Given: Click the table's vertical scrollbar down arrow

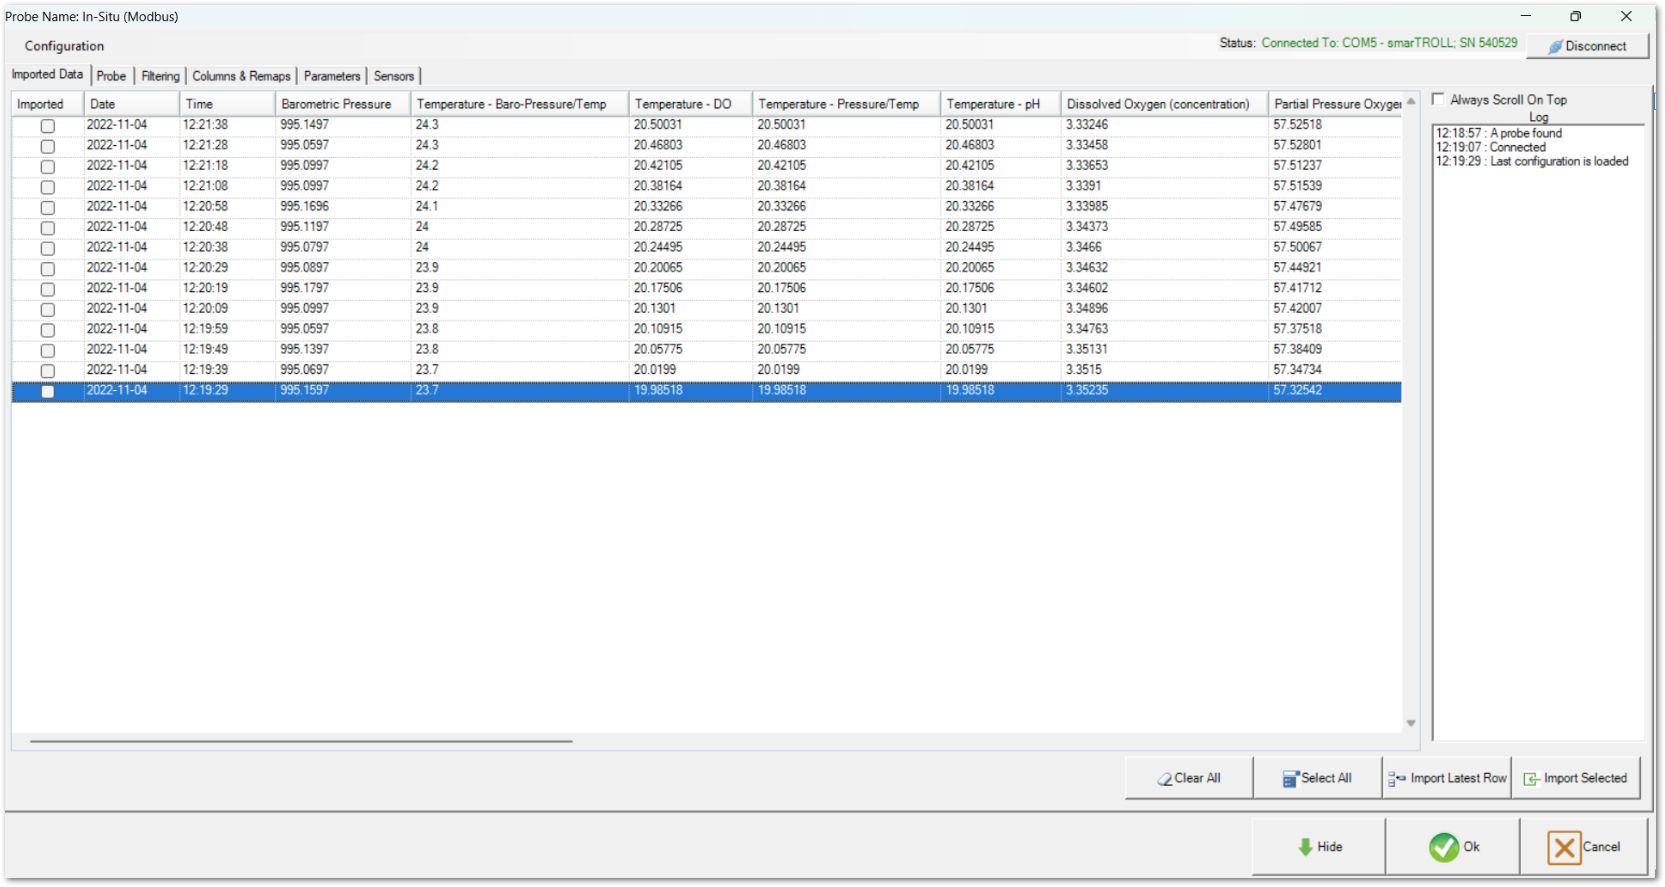Looking at the screenshot, I should point(1411,723).
